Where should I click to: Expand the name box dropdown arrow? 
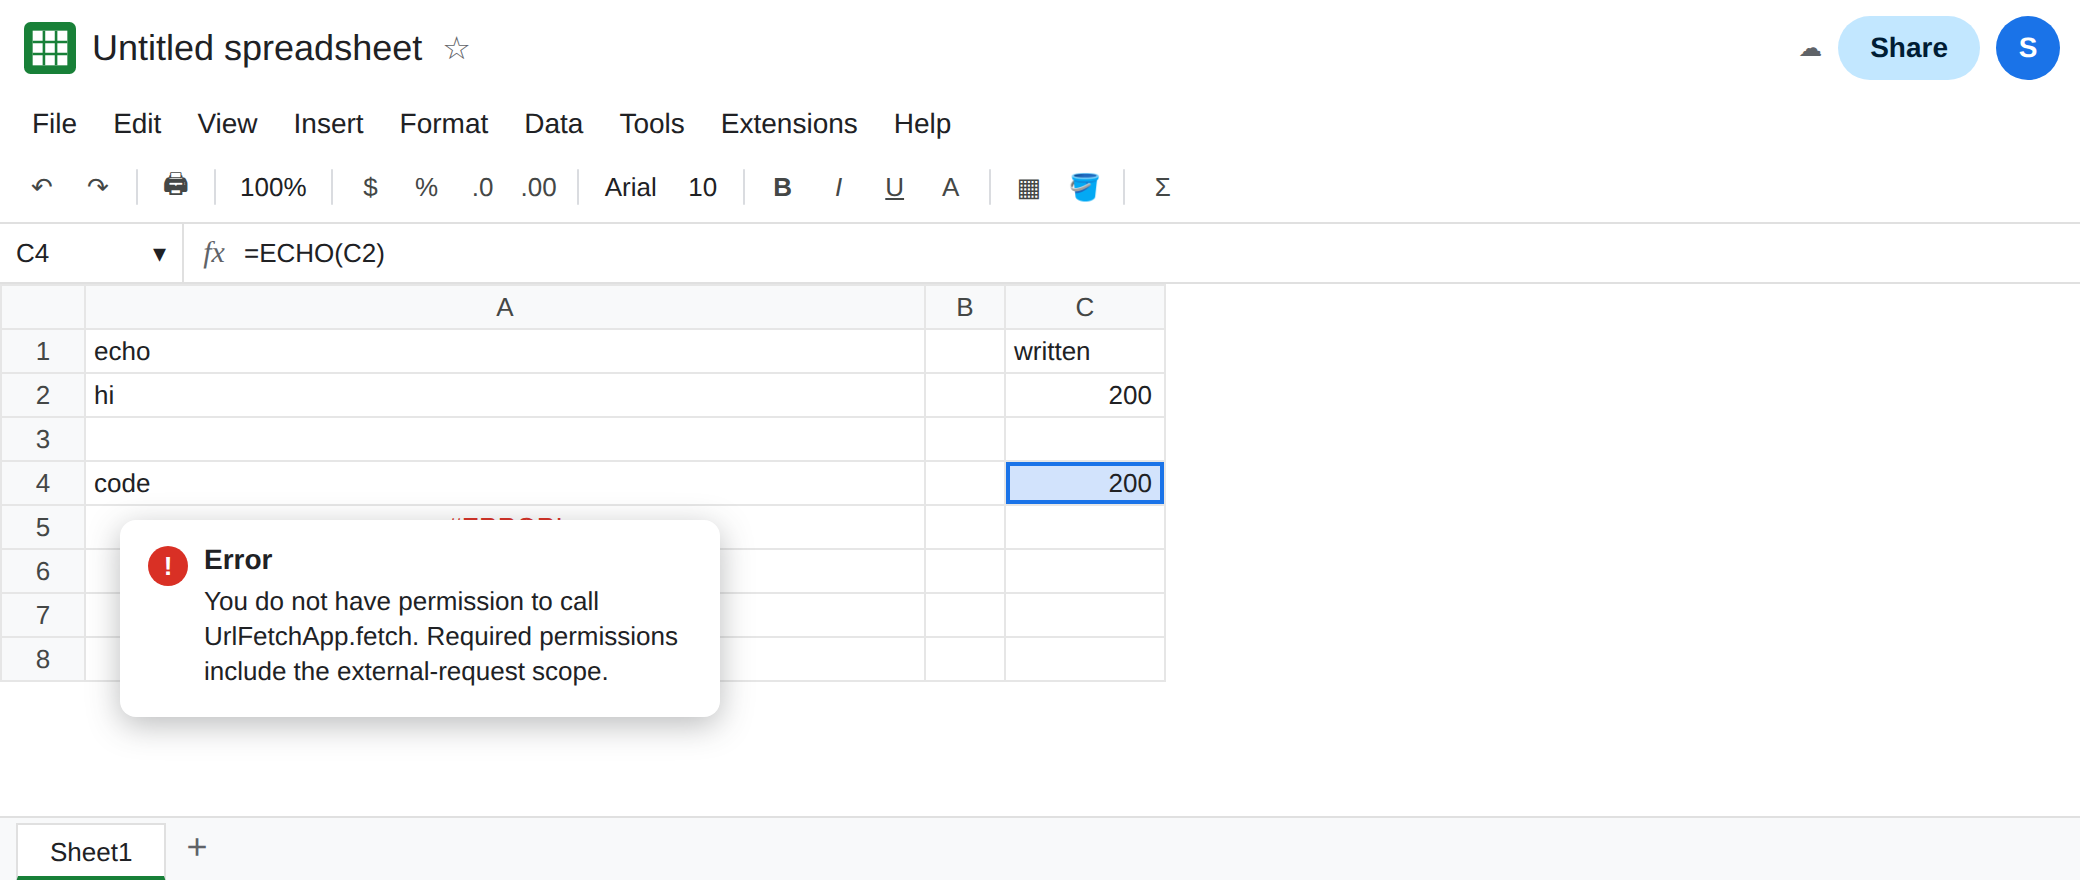(x=159, y=254)
